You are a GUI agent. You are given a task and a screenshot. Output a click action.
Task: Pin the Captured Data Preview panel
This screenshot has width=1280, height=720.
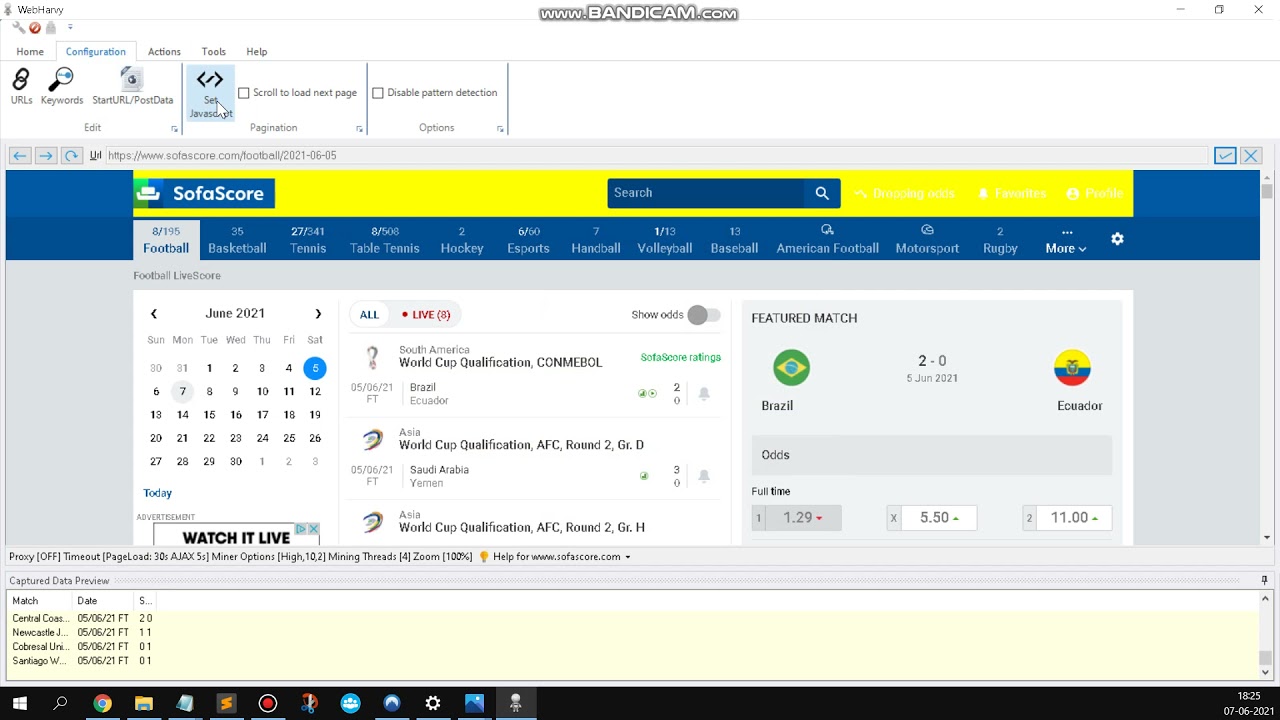[1264, 580]
